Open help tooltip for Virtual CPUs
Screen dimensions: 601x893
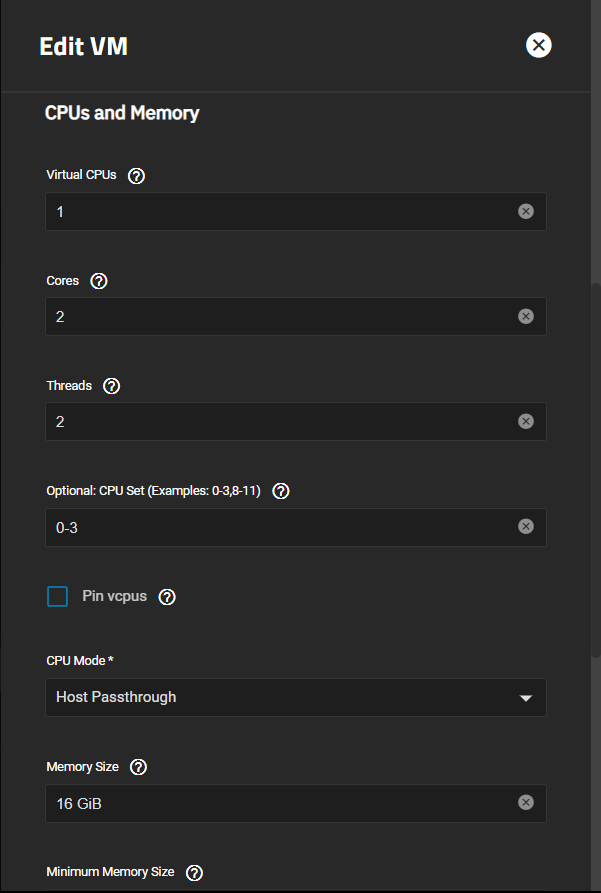coord(136,175)
